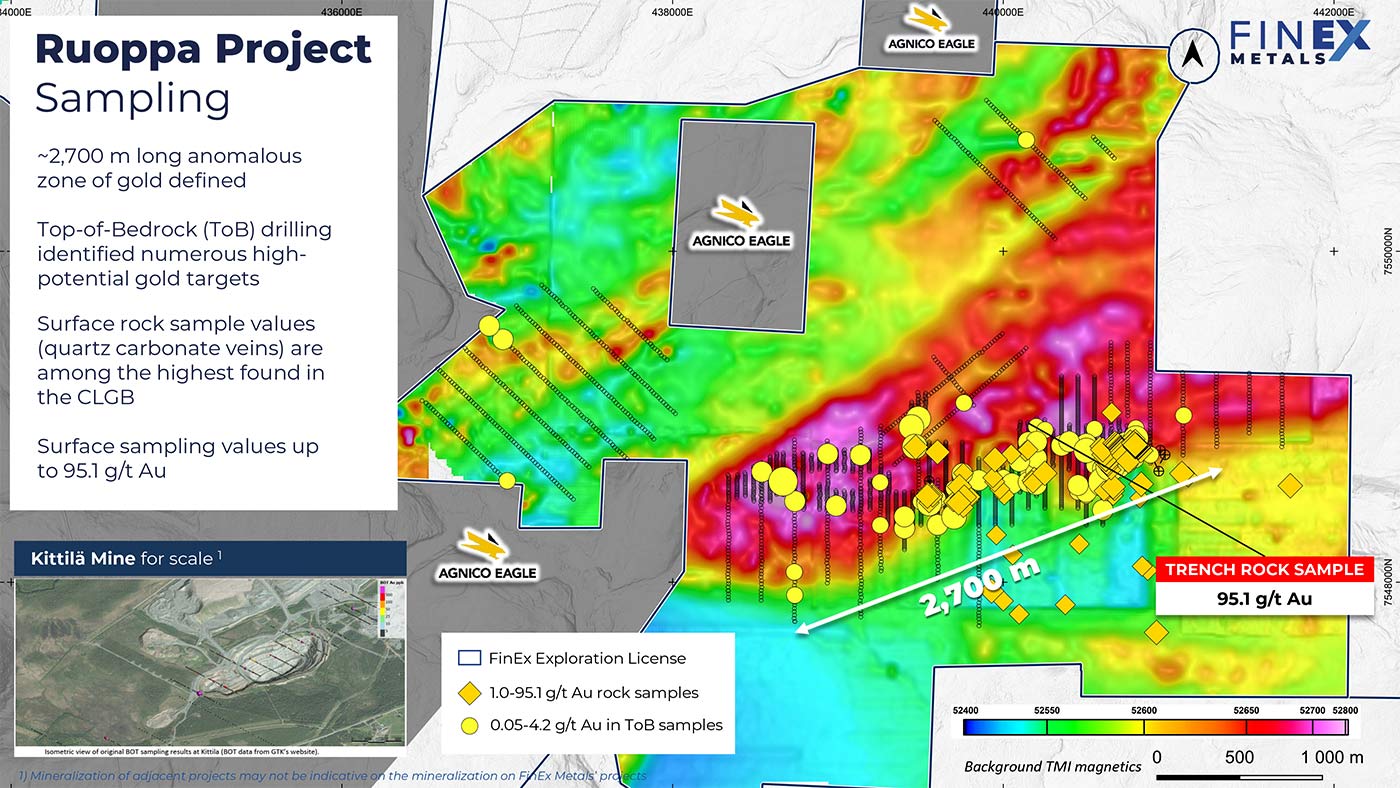
Task: Click the Top-of-Bedrock (ToB) drilling paragraph
Action: point(184,253)
